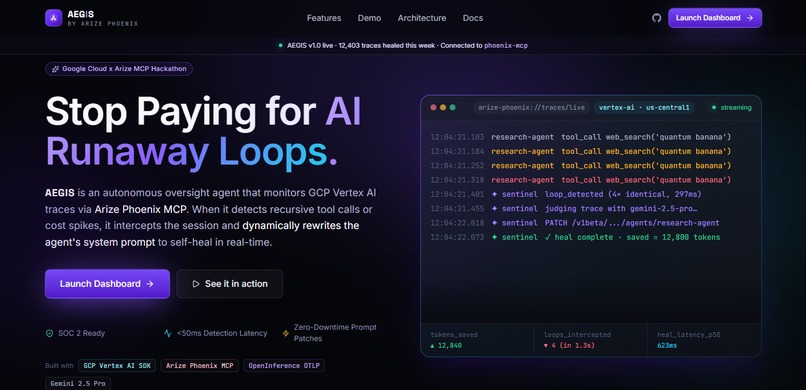Click the hero Launch Dashboard button
Screen dimensions: 806x390
coord(107,284)
